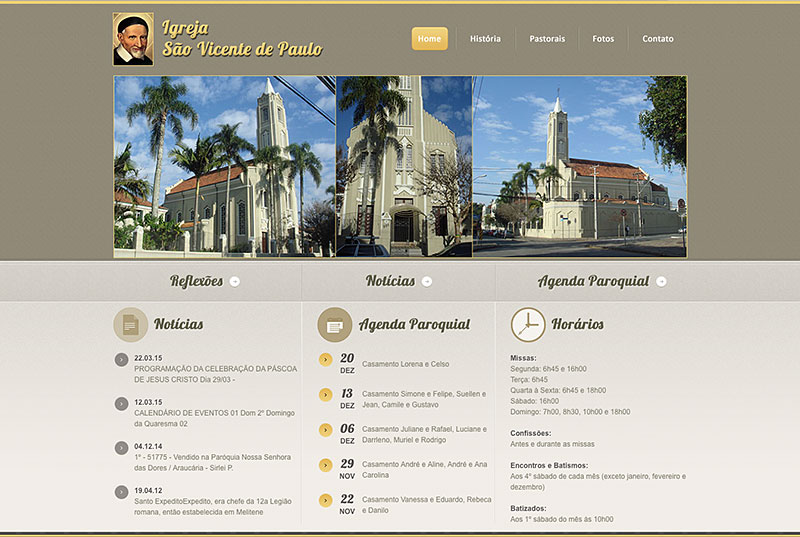Click the calendar icon beside Agenda Paroquial

334,324
